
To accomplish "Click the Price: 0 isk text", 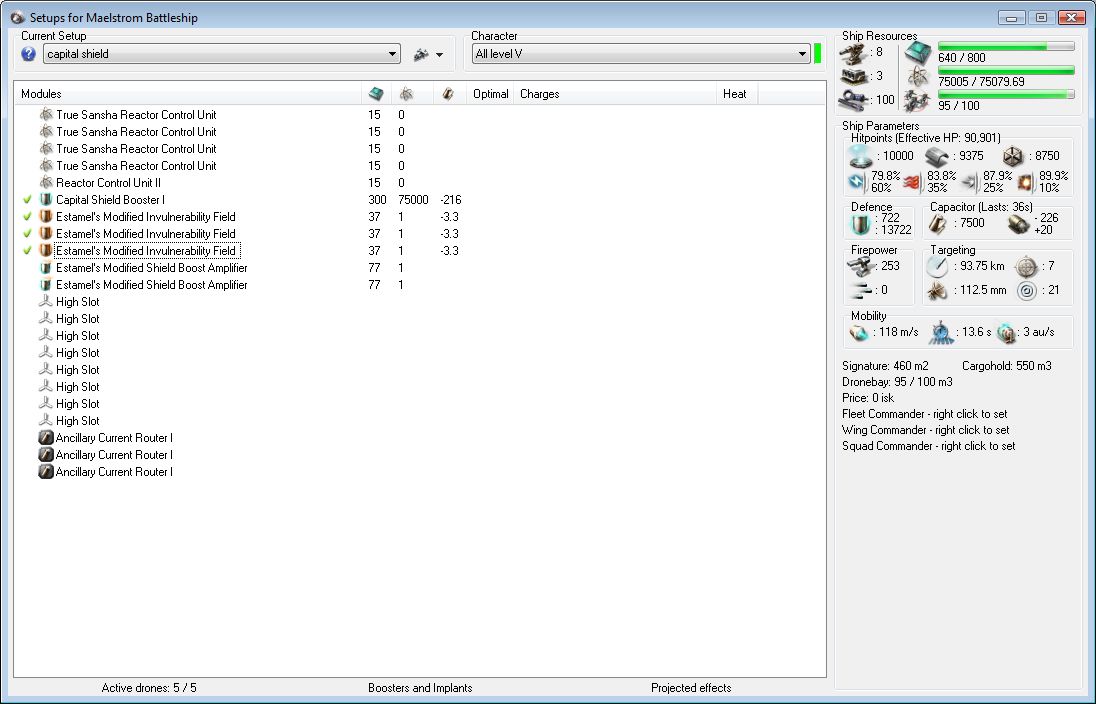I will (x=868, y=398).
